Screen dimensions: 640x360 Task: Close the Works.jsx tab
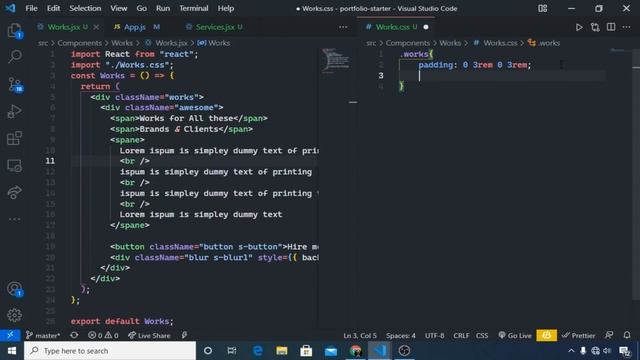(96, 27)
